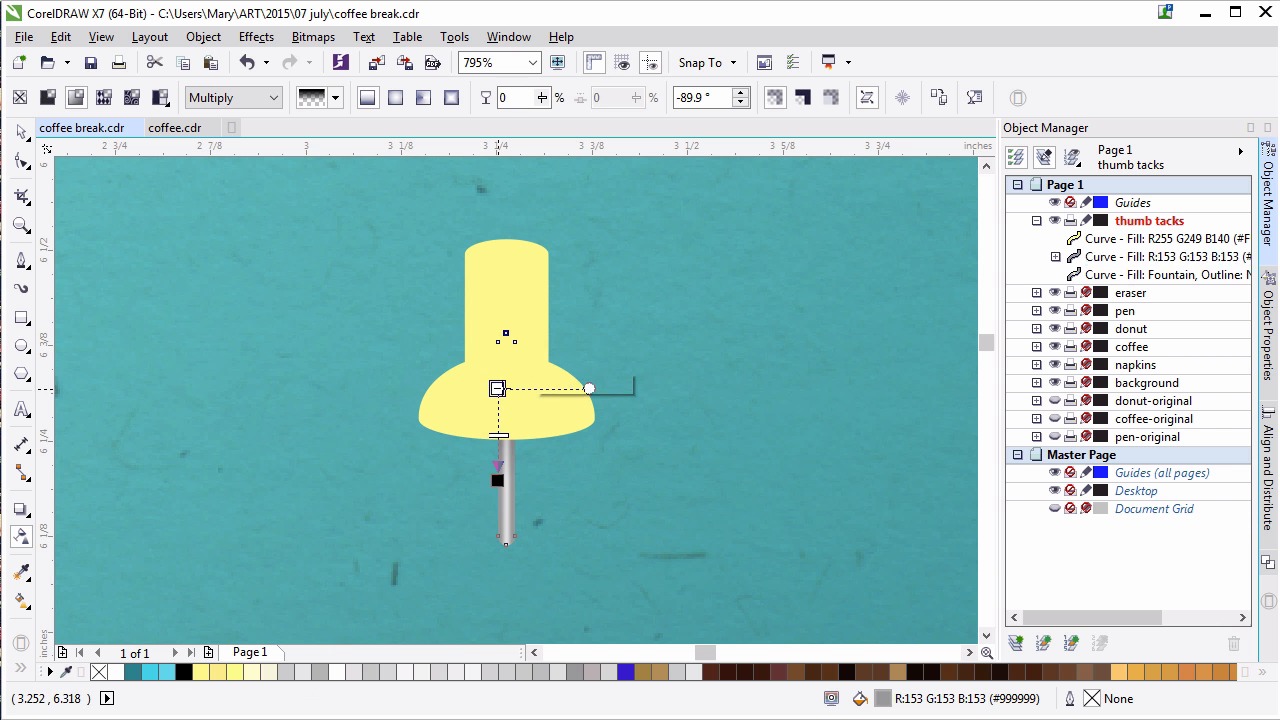Click the Export to PDF icon
The width and height of the screenshot is (1280, 720).
point(432,63)
